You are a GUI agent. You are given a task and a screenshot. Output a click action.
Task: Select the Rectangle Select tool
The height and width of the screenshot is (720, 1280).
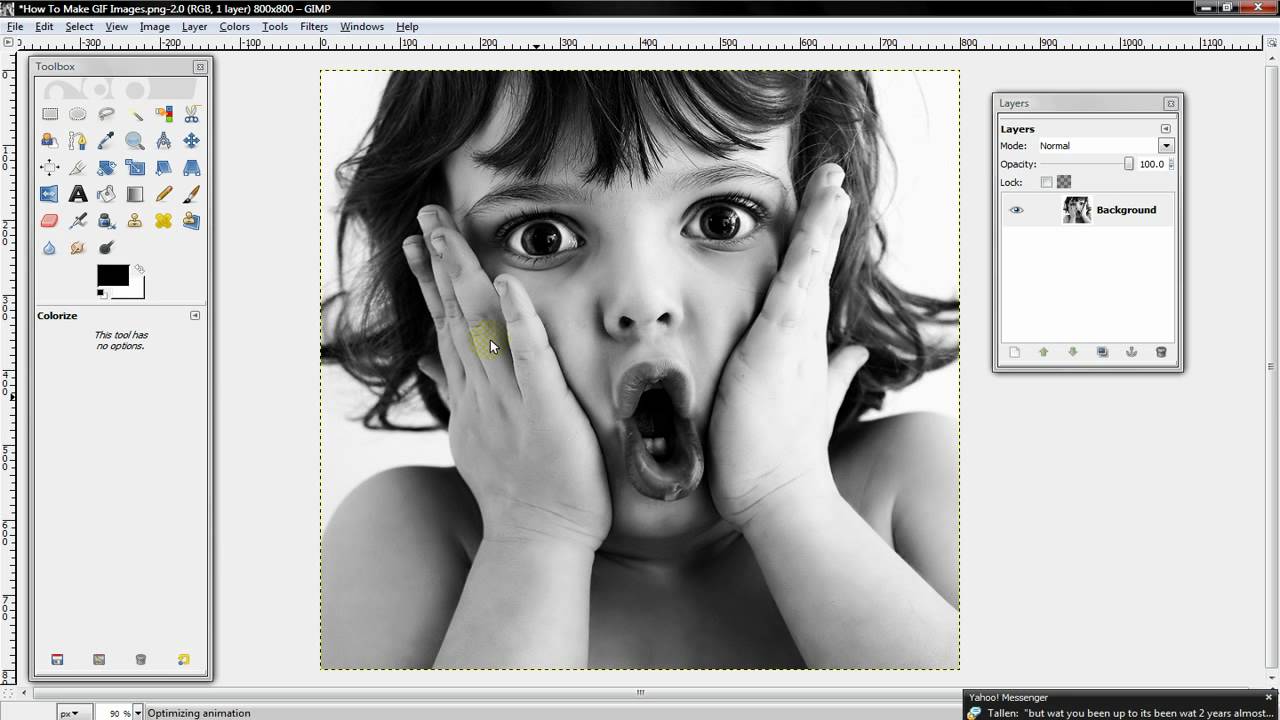tap(49, 114)
